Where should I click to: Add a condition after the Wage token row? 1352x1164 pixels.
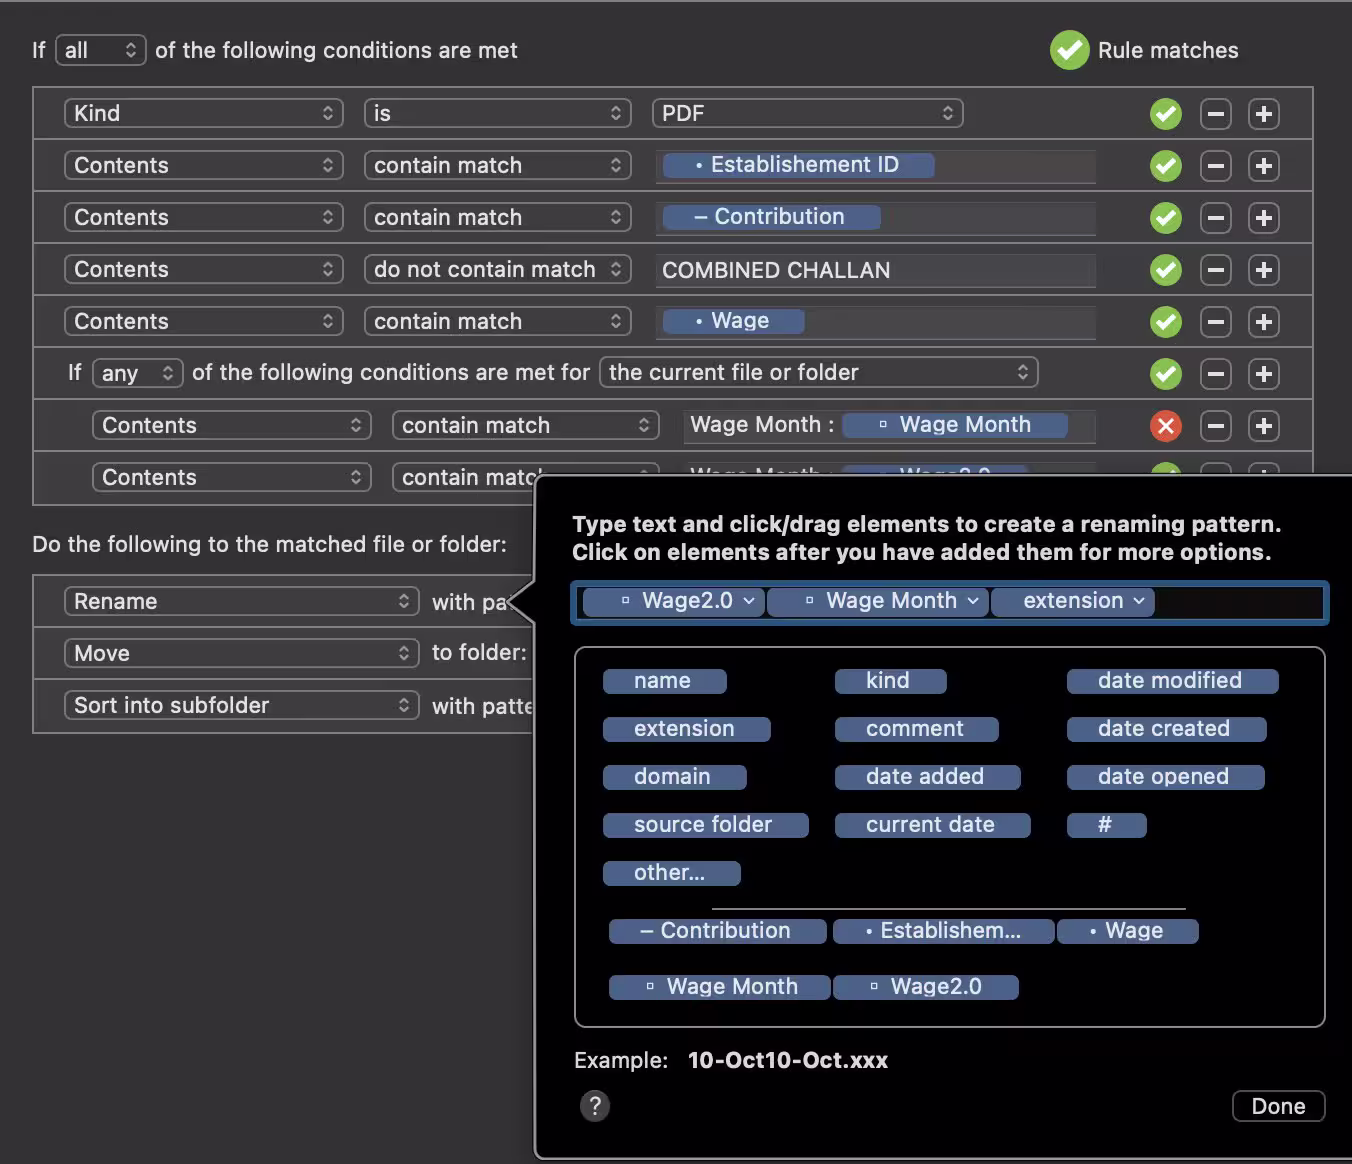point(1263,322)
